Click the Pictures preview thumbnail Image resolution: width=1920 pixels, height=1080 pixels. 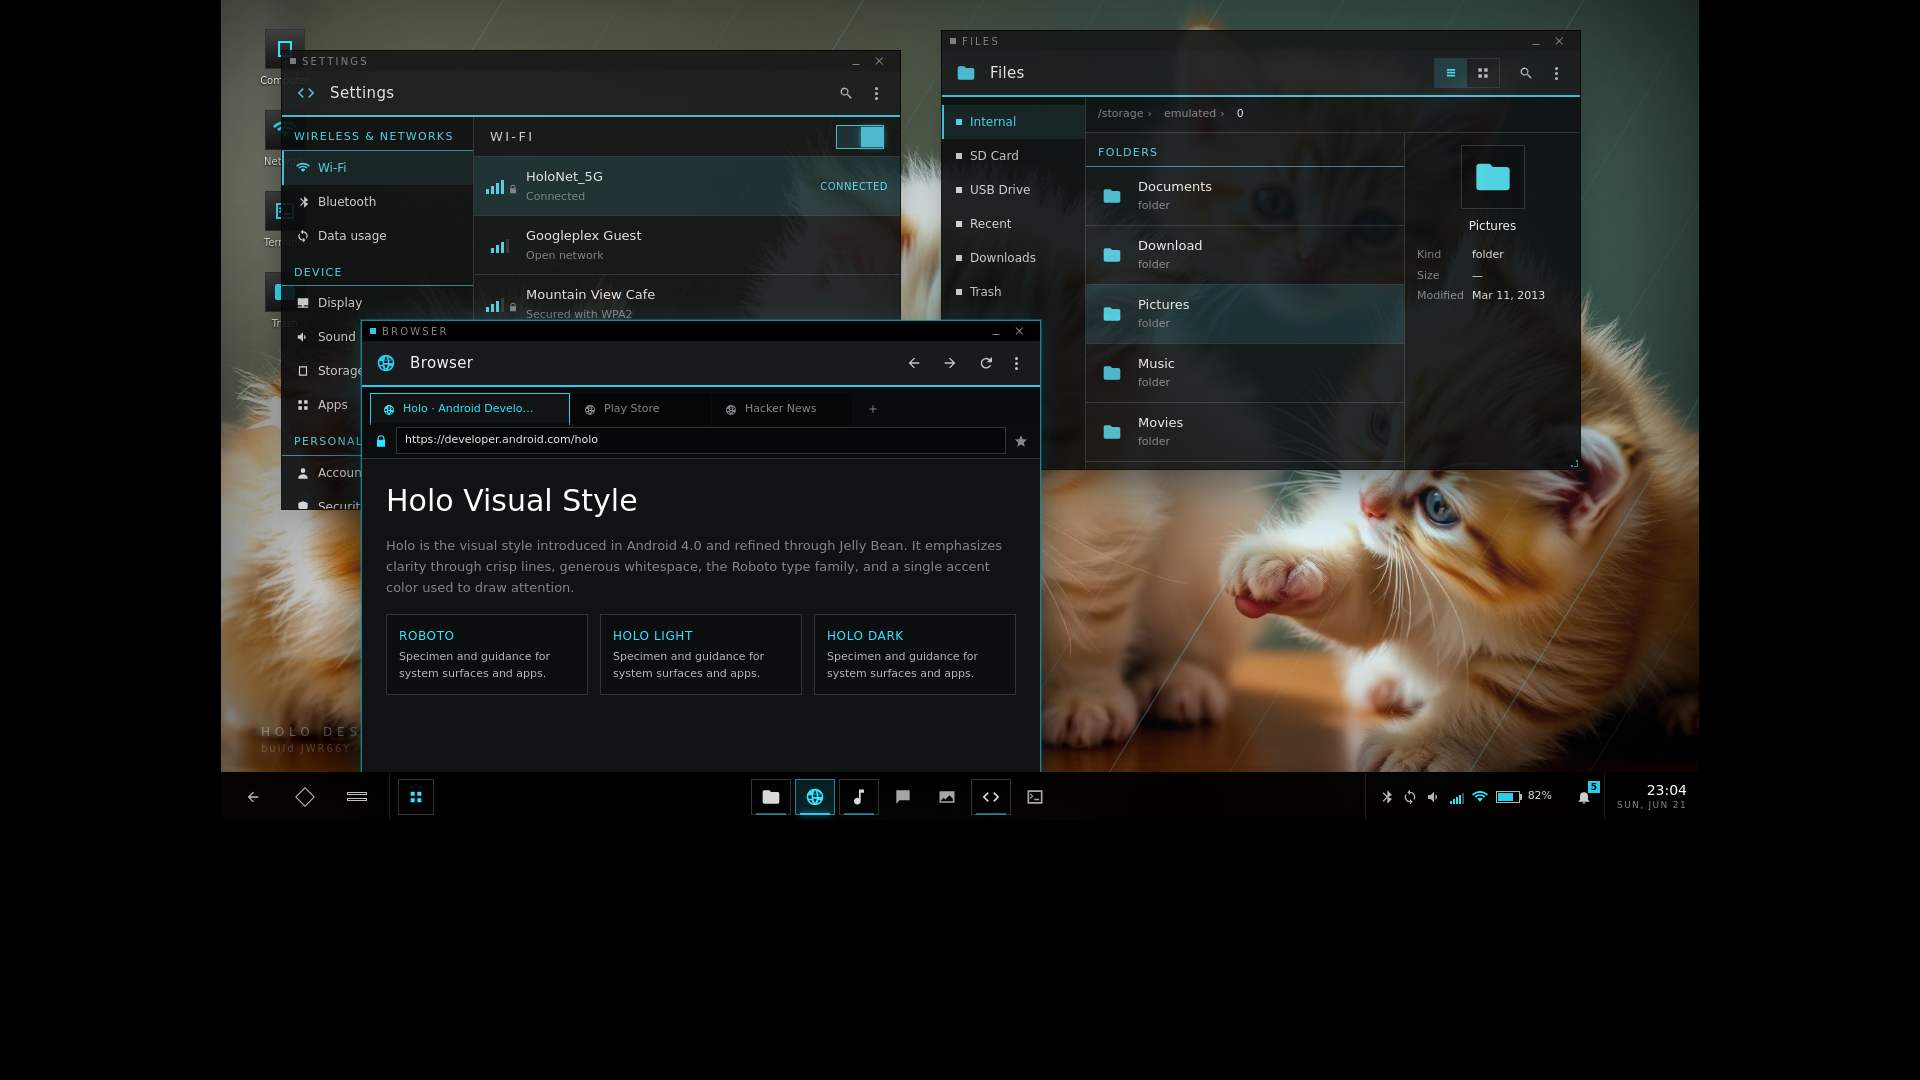click(x=1493, y=177)
